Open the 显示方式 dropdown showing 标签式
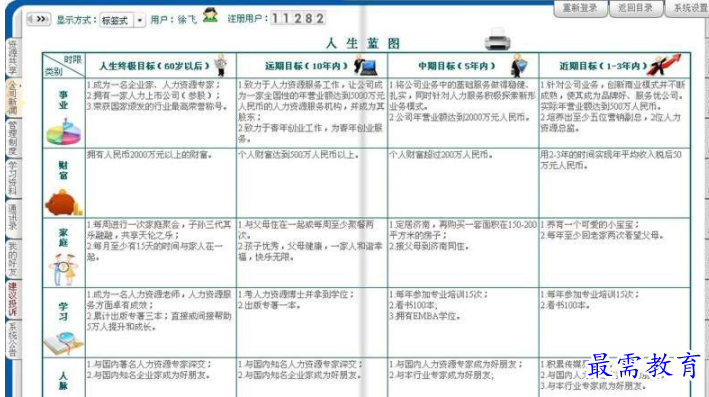The image size is (709, 397). pyautogui.click(x=123, y=20)
